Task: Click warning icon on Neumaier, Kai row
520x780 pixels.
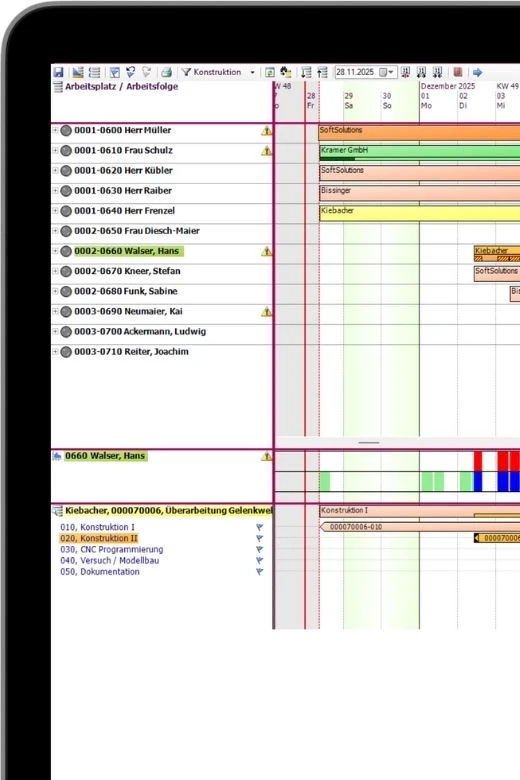Action: 266,312
